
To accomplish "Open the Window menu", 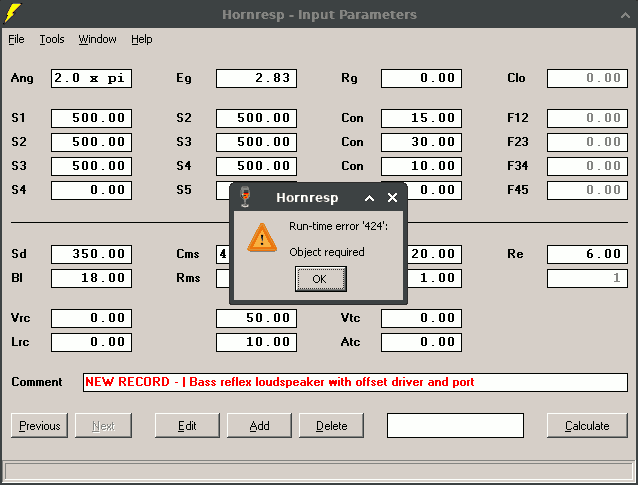I will tap(97, 39).
